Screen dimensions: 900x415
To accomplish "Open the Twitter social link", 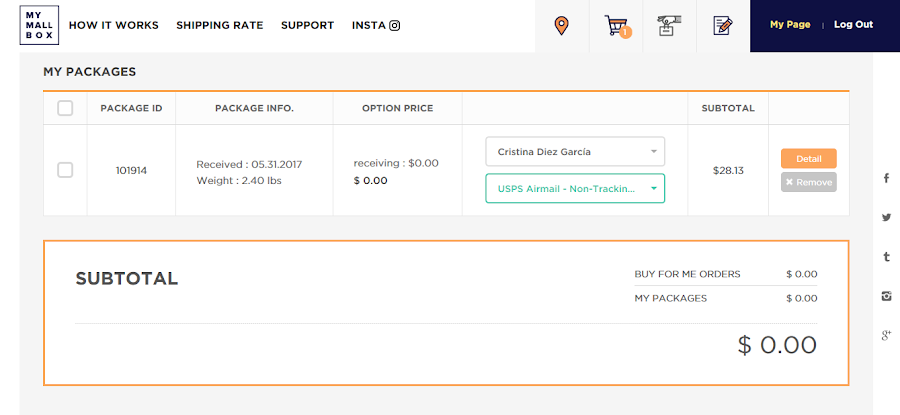I will click(886, 217).
